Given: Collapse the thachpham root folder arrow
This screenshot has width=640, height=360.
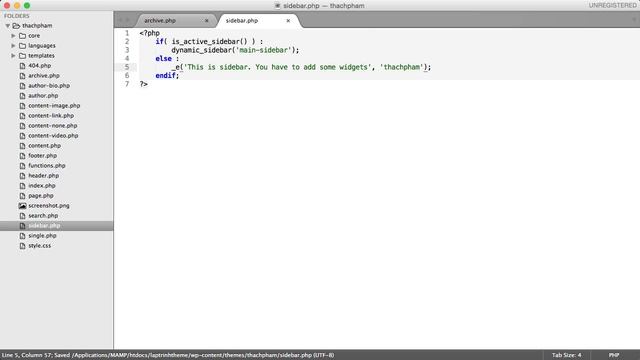Looking at the screenshot, I should pyautogui.click(x=8, y=26).
